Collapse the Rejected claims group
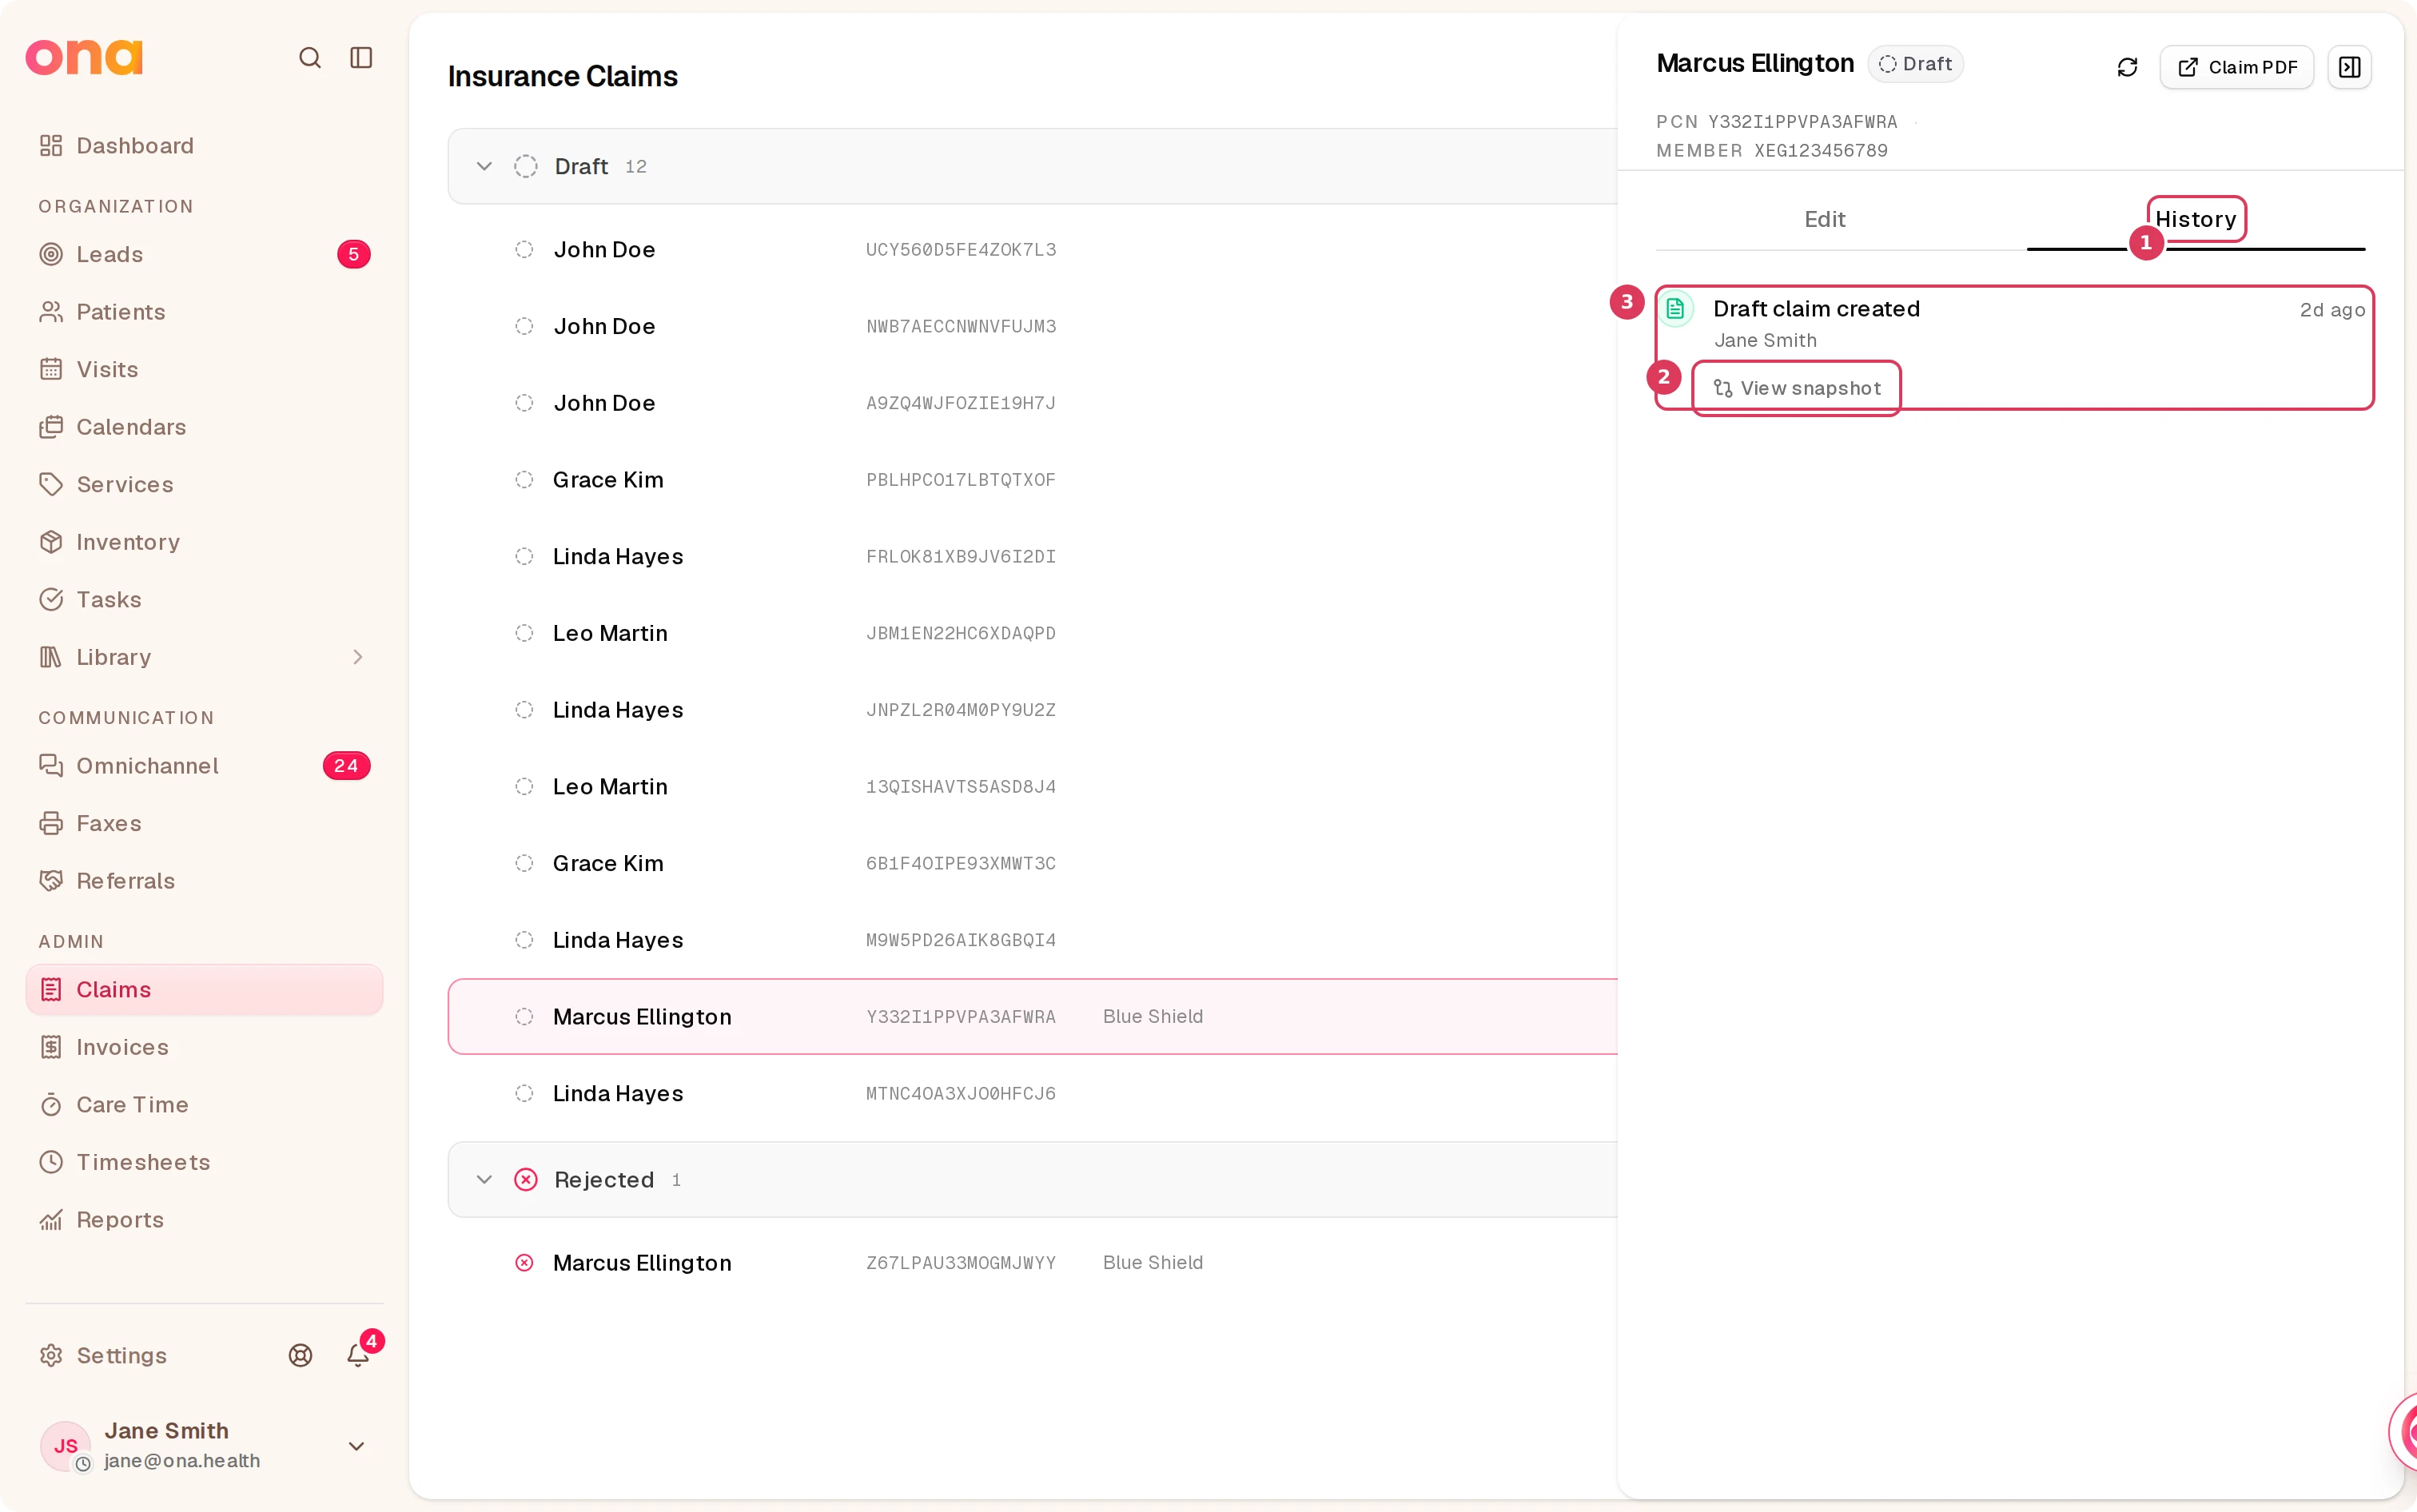 pyautogui.click(x=484, y=1180)
